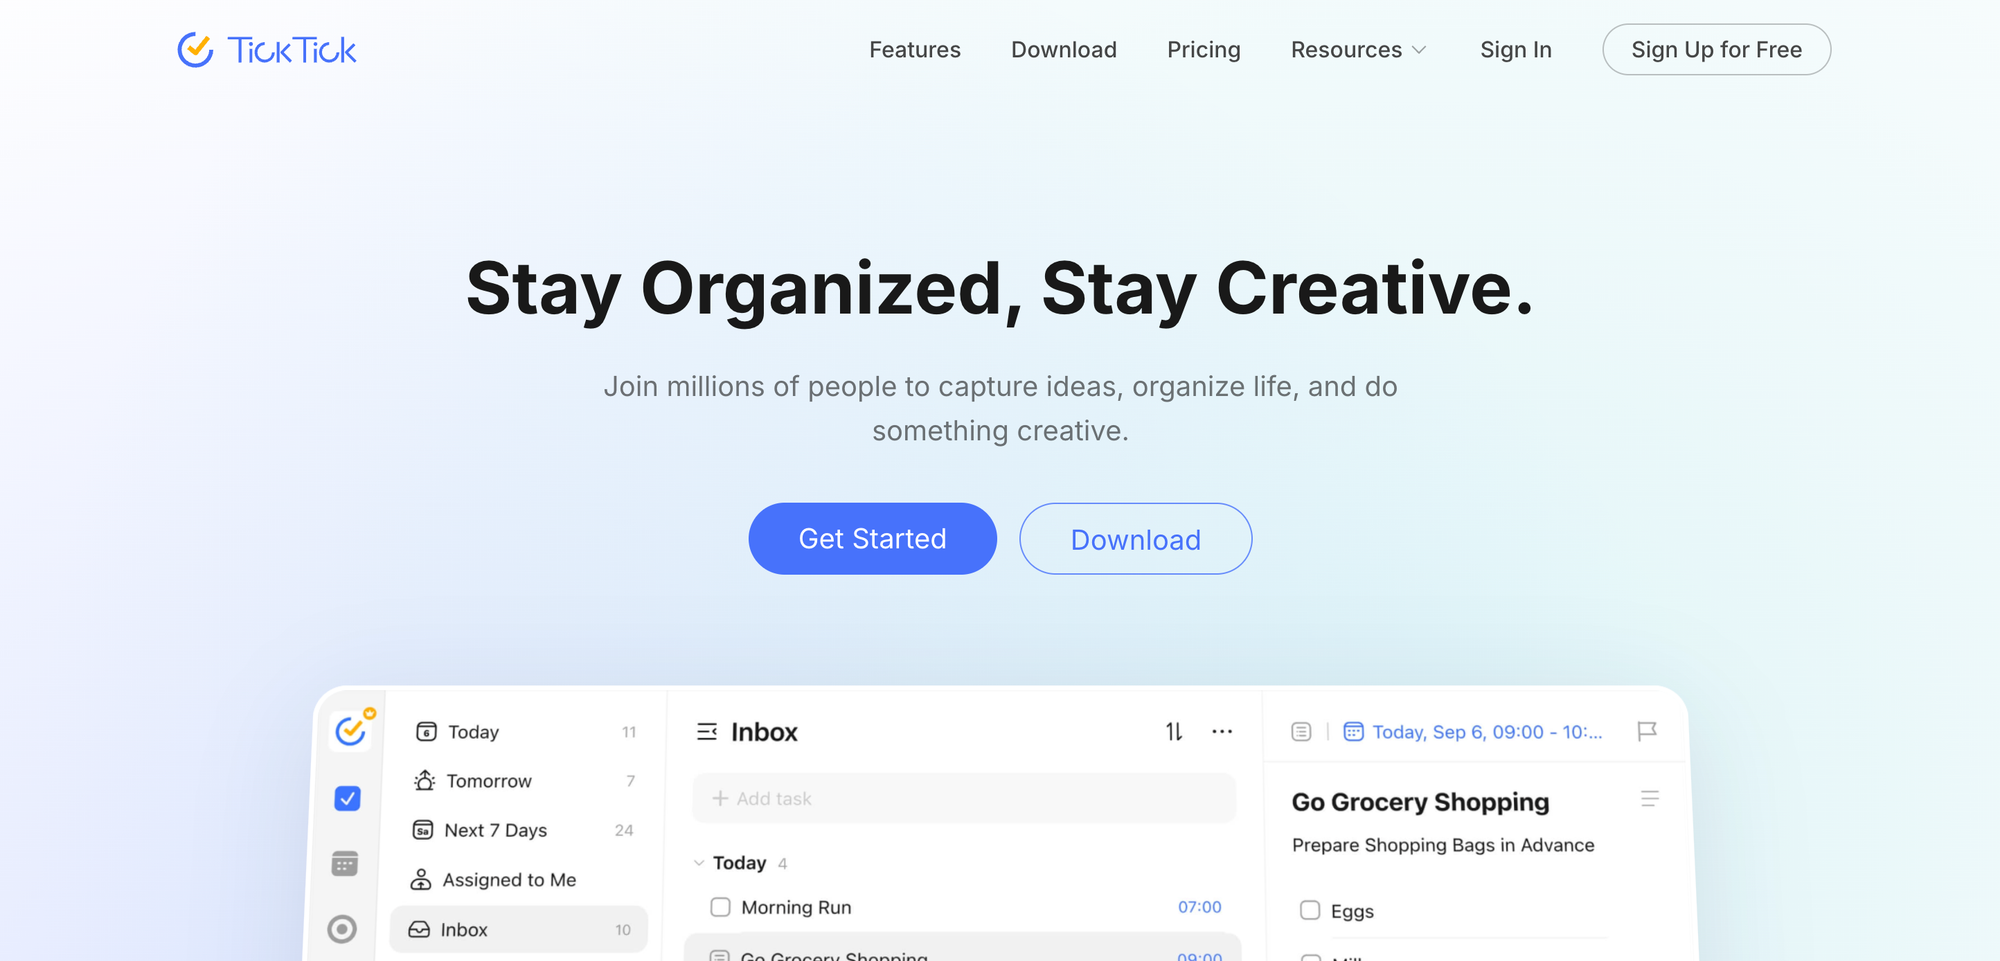Go to the Pricing page

[x=1204, y=49]
